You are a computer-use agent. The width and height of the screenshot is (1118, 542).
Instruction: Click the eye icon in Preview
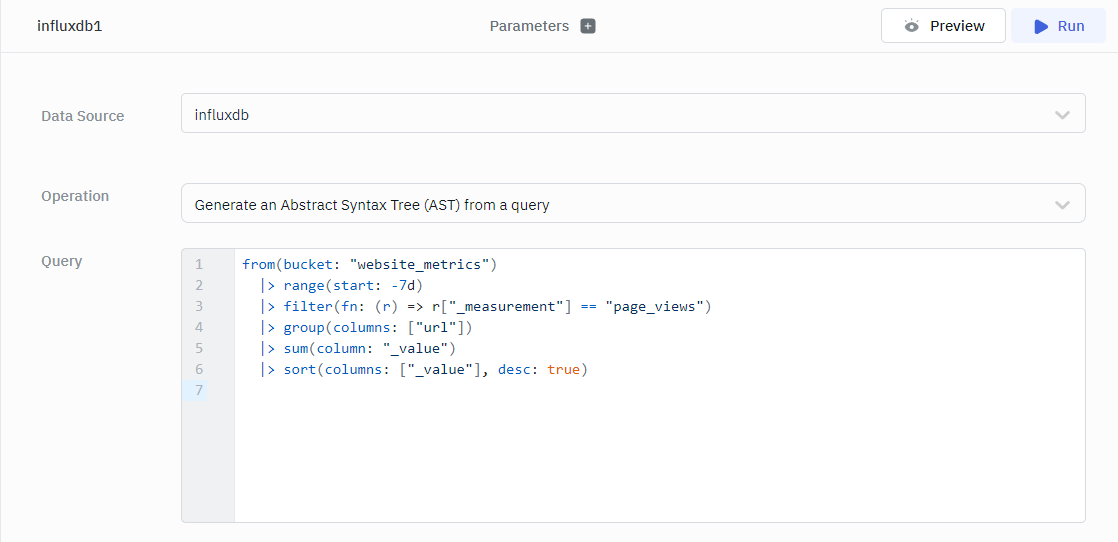[x=911, y=26]
